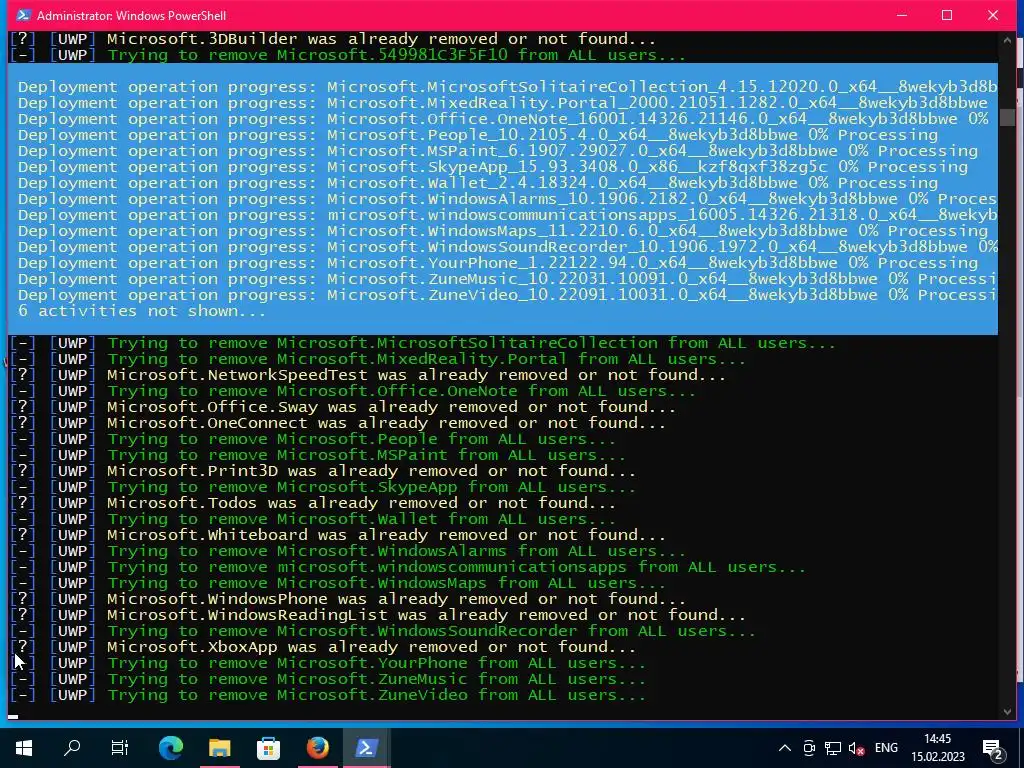
Task: Click 'Microsoft.WindowsReadingList was already removed' line
Action: pos(377,615)
